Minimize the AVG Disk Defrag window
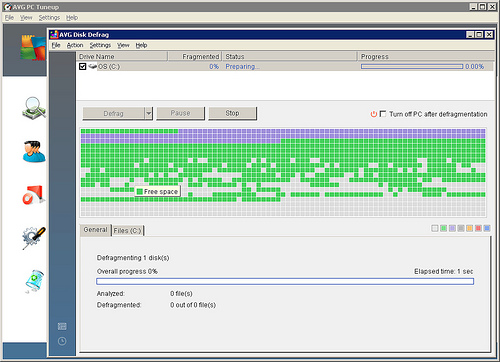500x362 pixels. click(470, 35)
